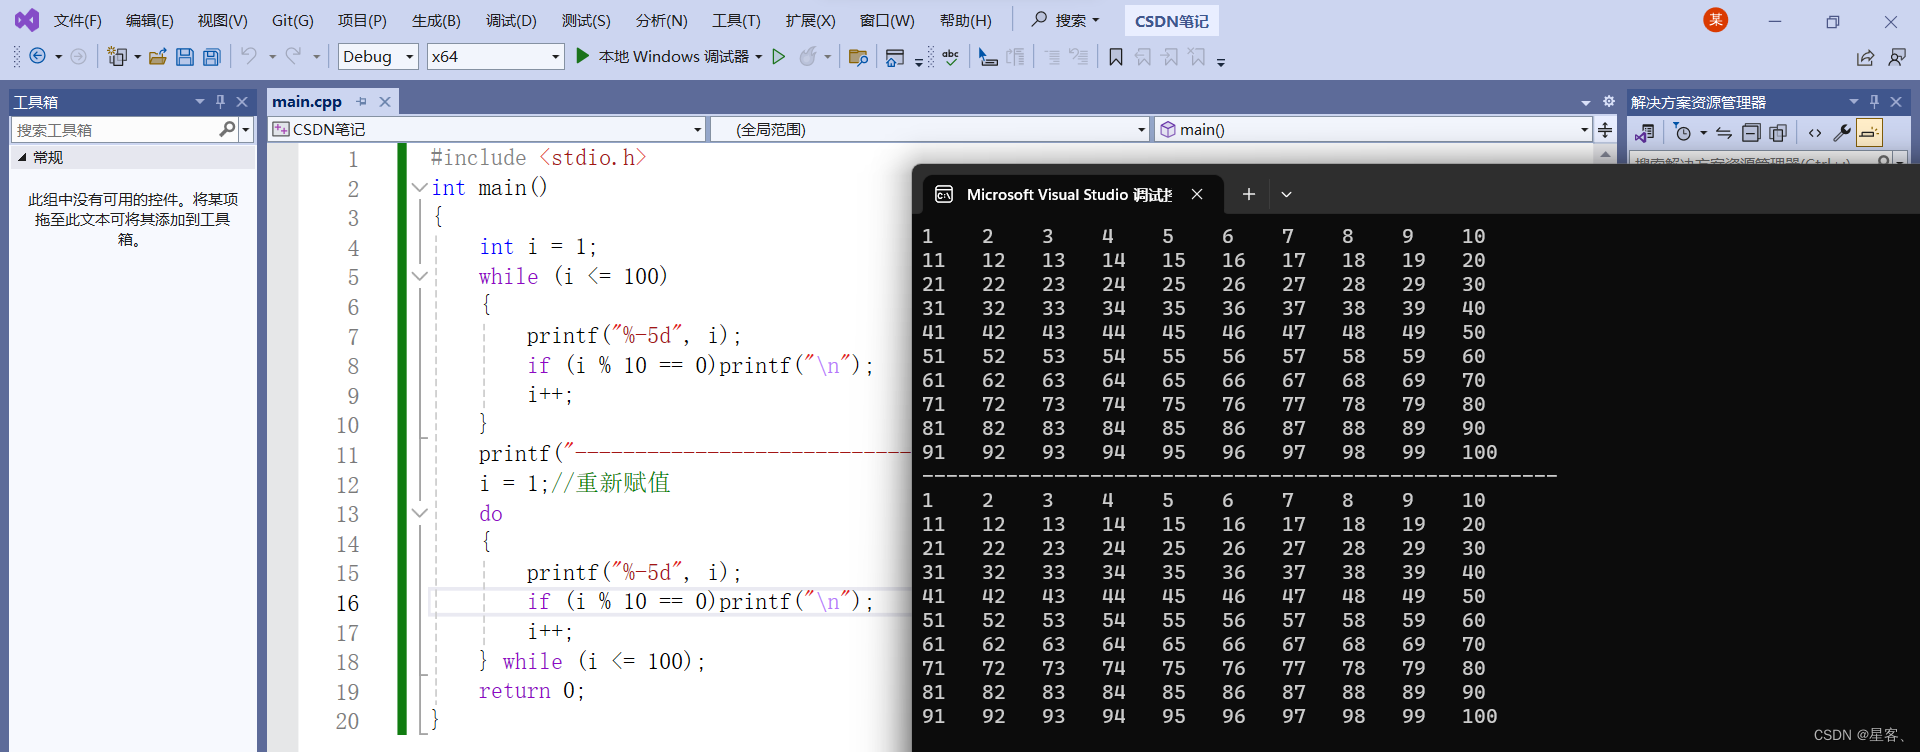Image resolution: width=1920 pixels, height=752 pixels.
Task: Open the 文件(F) menu
Action: [77, 21]
